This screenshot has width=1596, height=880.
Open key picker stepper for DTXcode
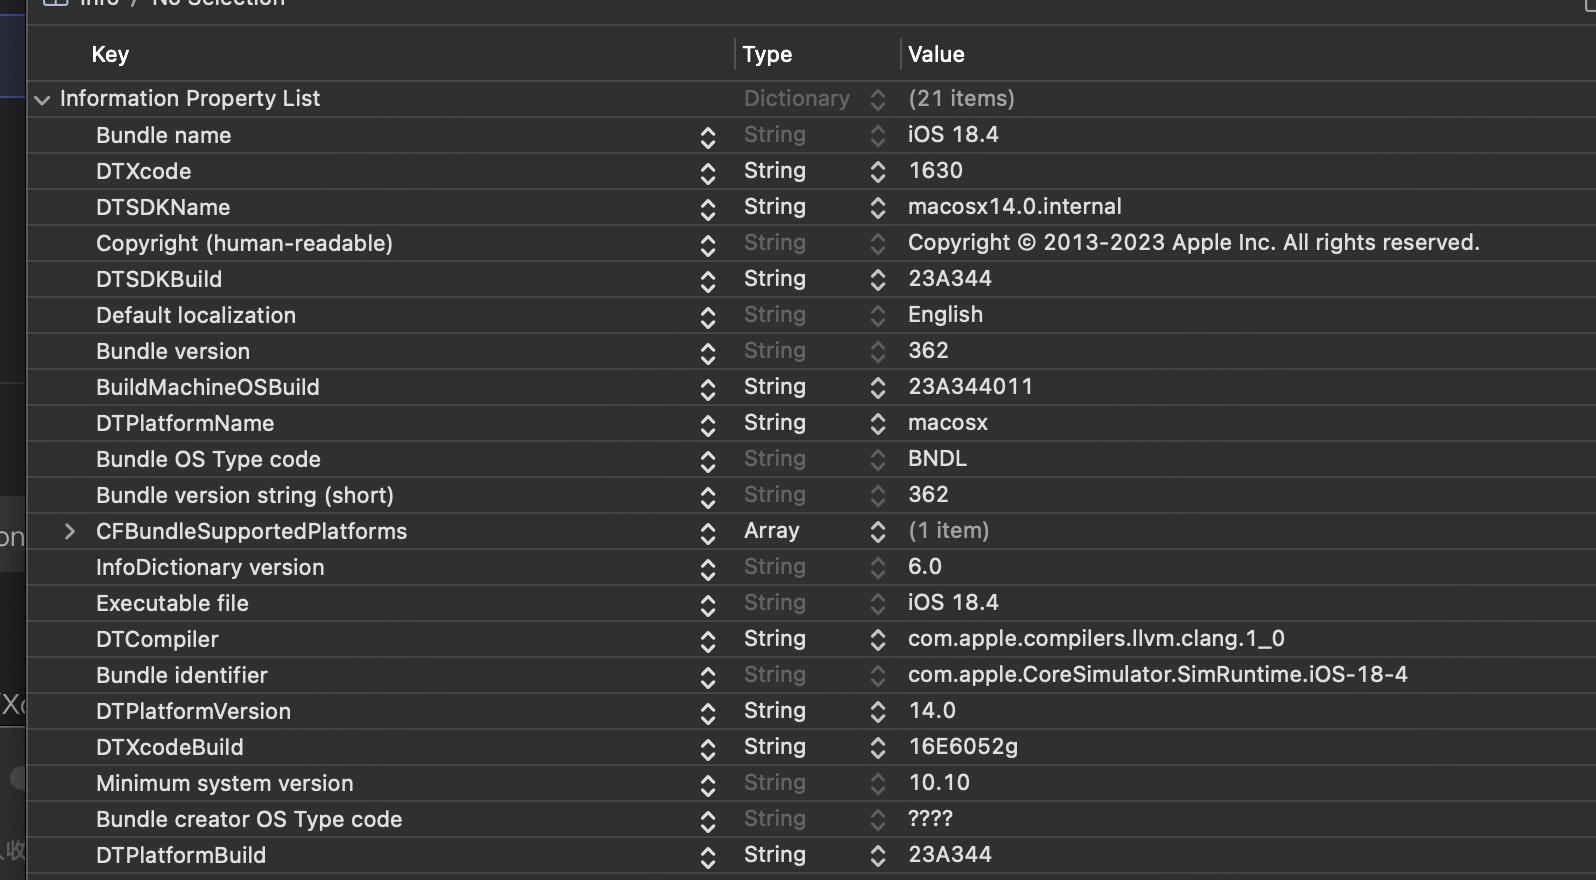pos(708,172)
